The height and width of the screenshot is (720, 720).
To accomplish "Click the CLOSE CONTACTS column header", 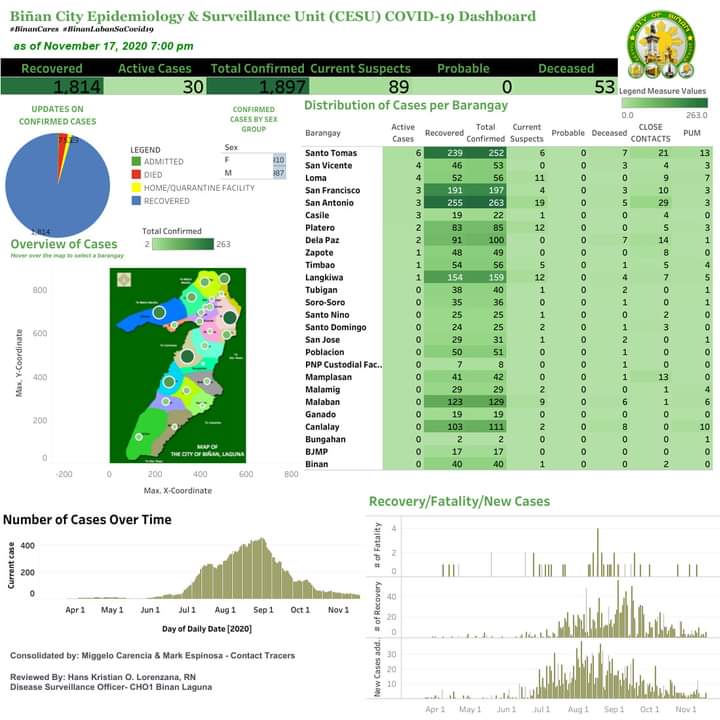I will 650,133.
